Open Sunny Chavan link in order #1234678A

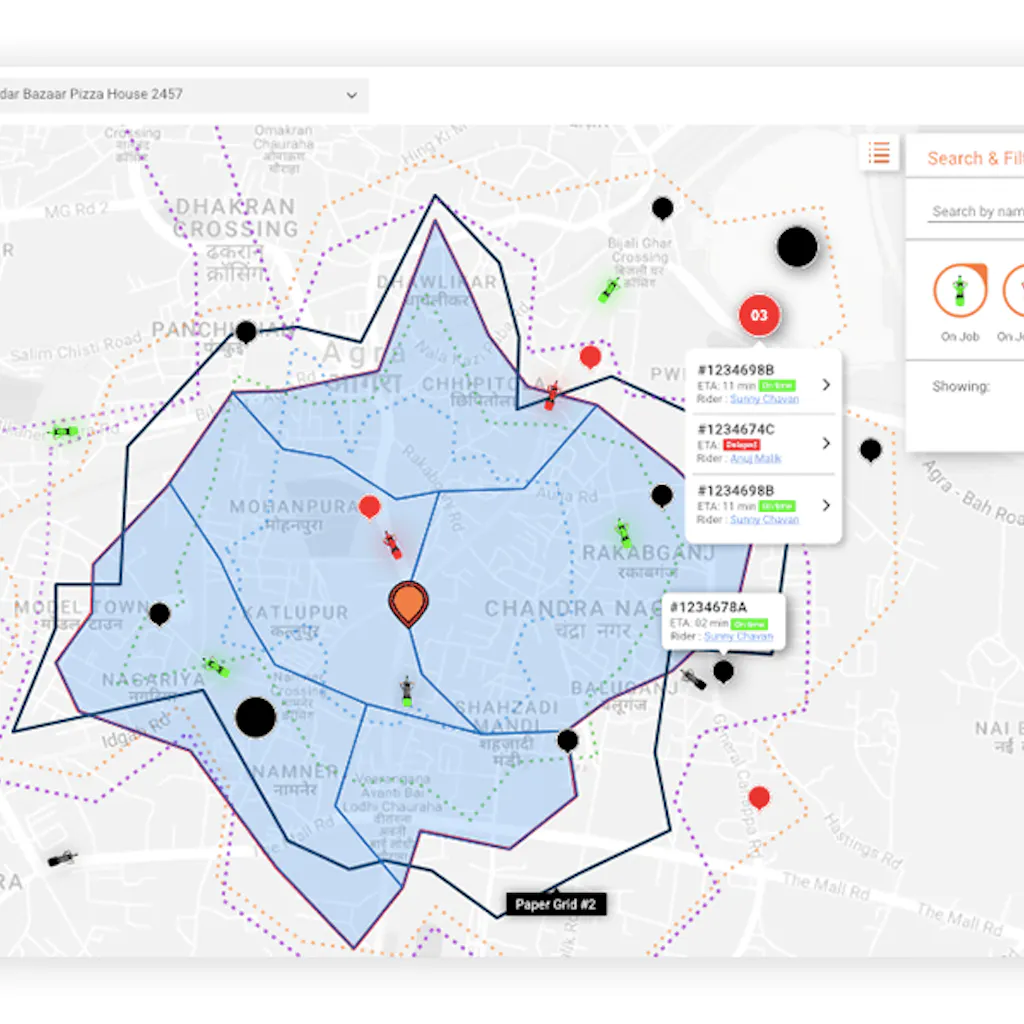(x=738, y=636)
